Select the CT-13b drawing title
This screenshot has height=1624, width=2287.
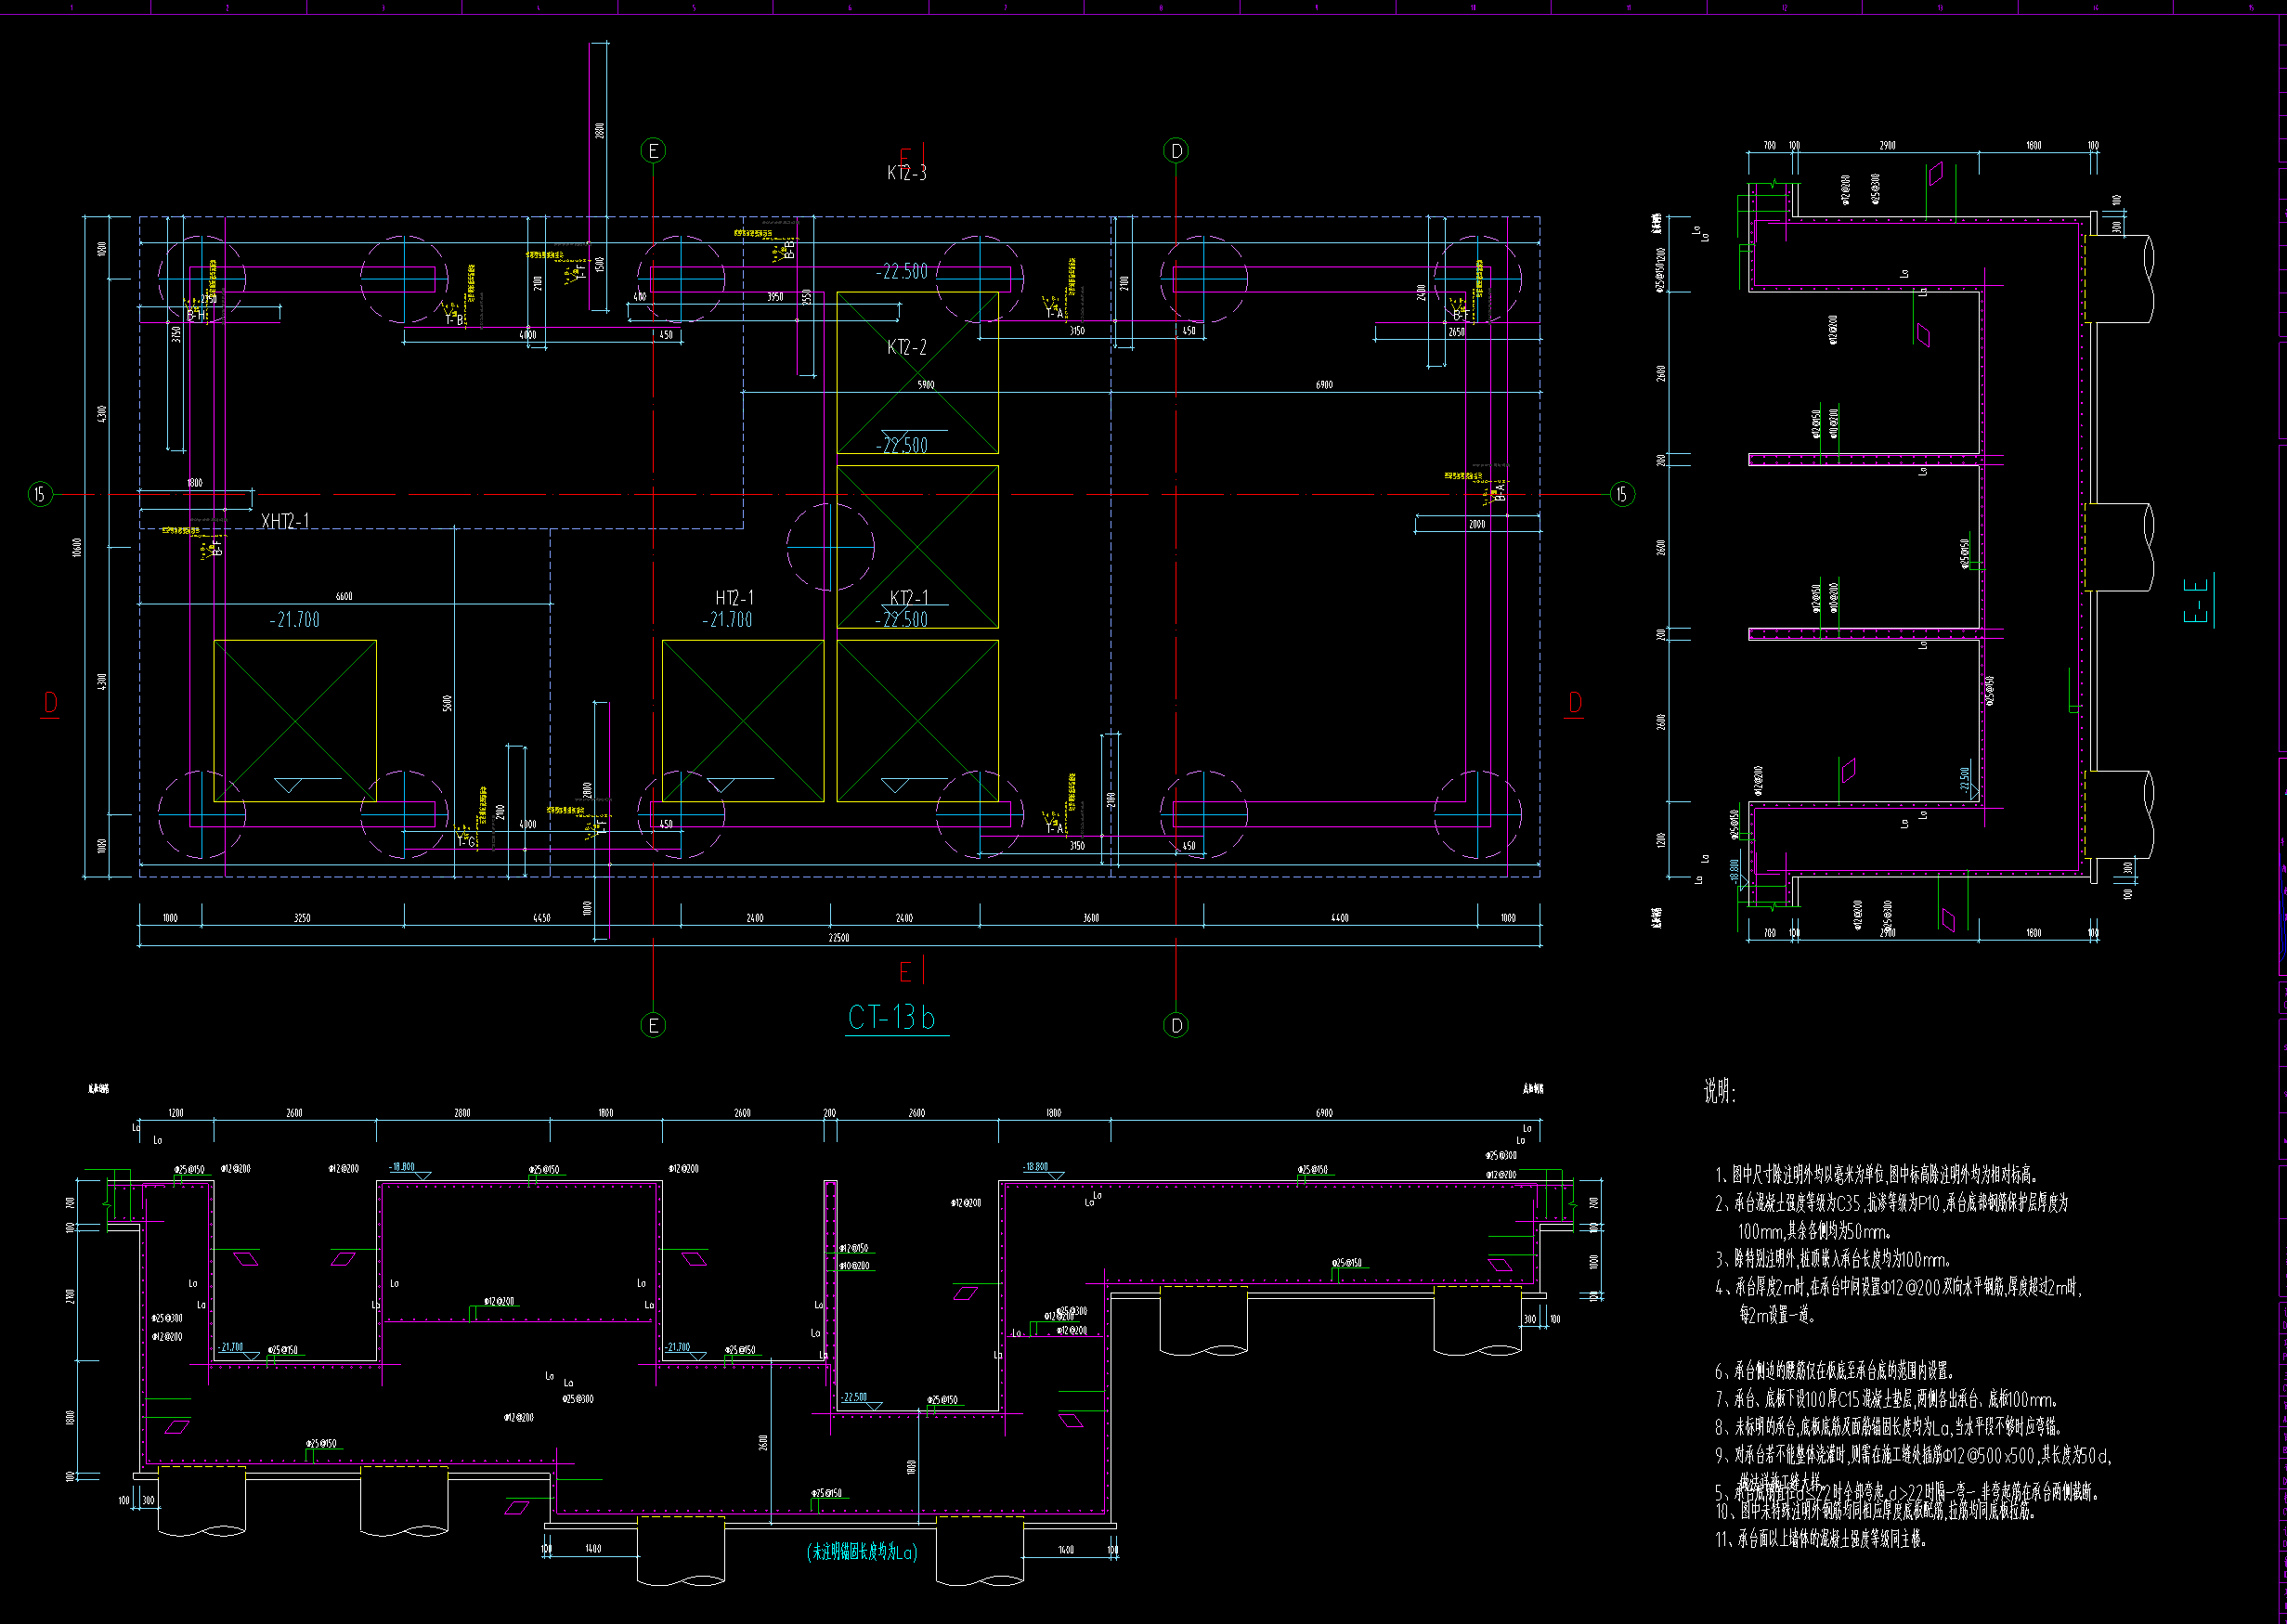[x=891, y=1018]
